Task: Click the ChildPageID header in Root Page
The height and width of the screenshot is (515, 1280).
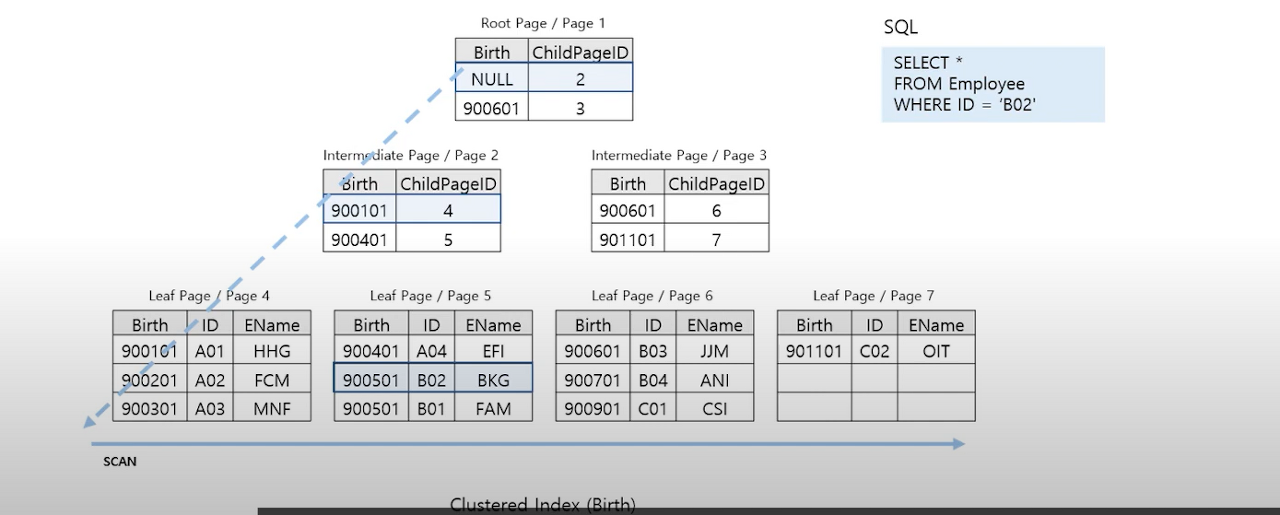Action: coord(580,52)
